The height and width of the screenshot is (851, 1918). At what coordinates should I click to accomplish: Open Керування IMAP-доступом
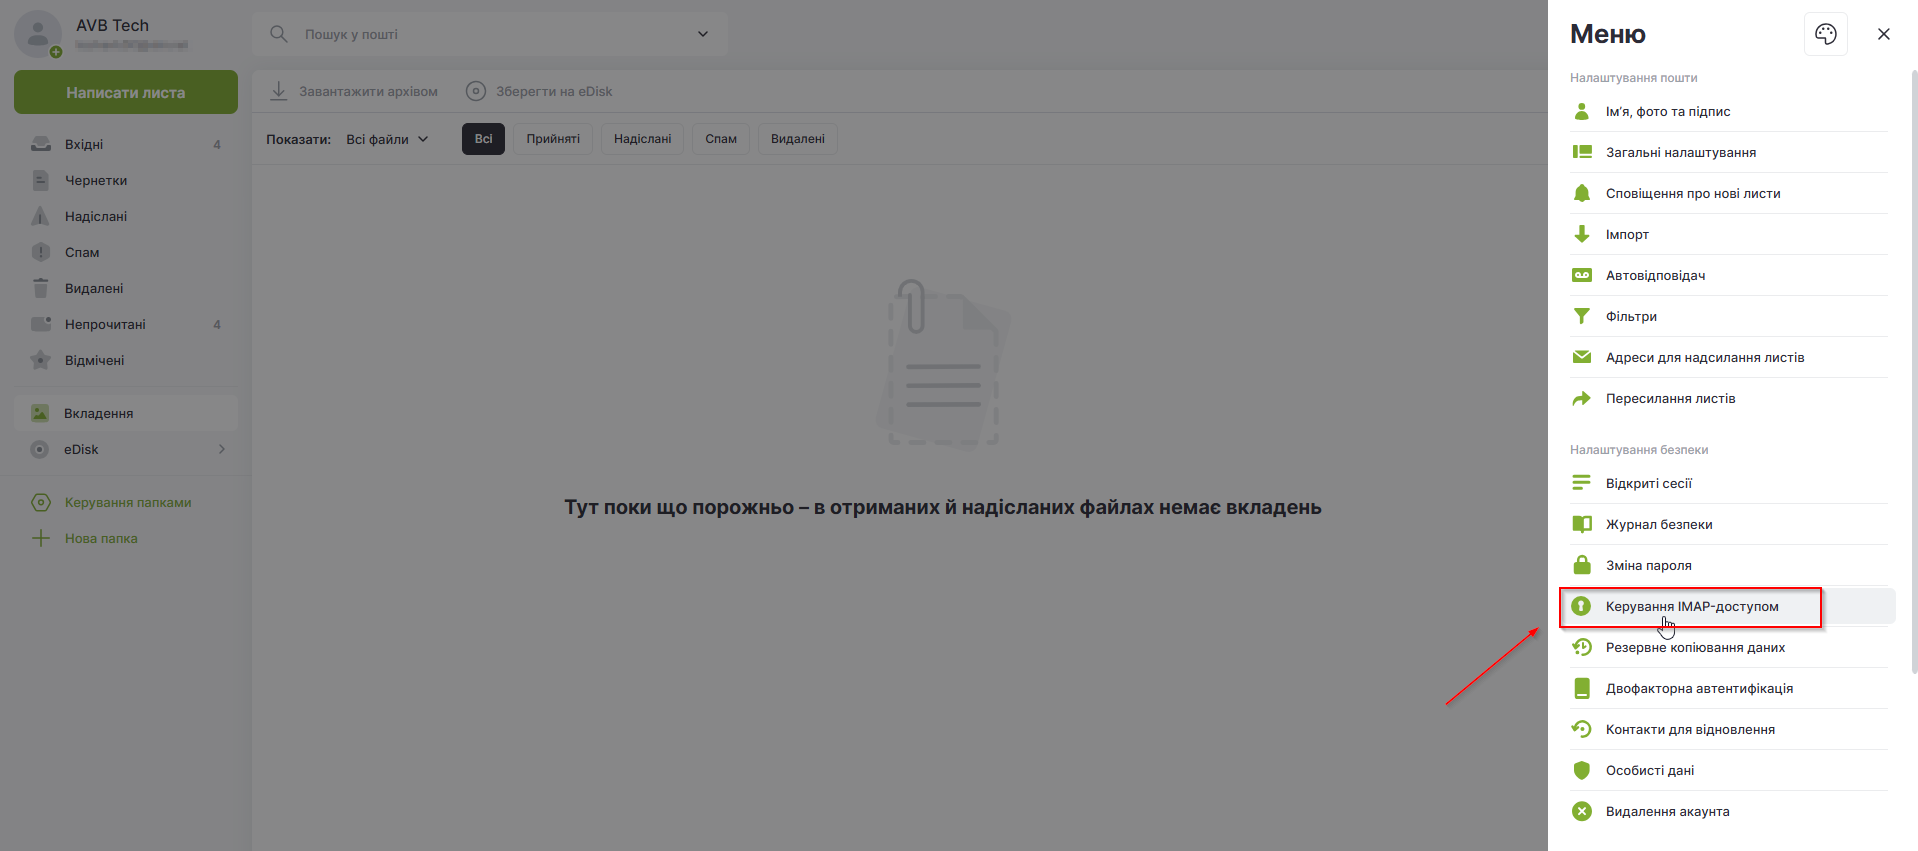point(1728,606)
